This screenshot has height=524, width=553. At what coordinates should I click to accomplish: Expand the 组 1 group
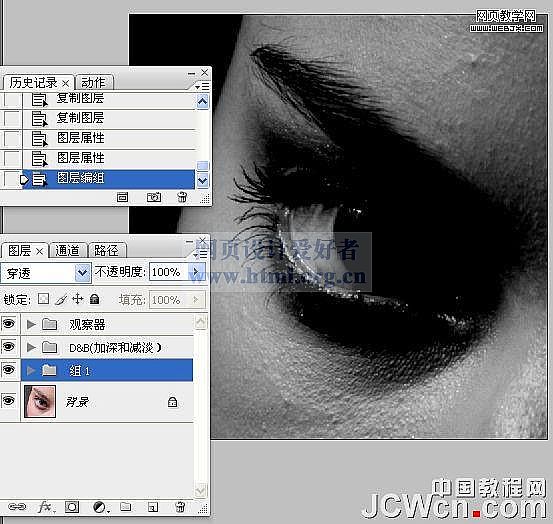click(31, 370)
